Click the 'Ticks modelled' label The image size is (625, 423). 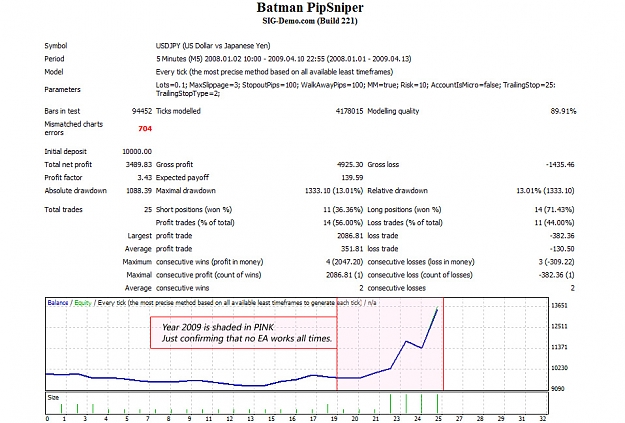pos(178,111)
